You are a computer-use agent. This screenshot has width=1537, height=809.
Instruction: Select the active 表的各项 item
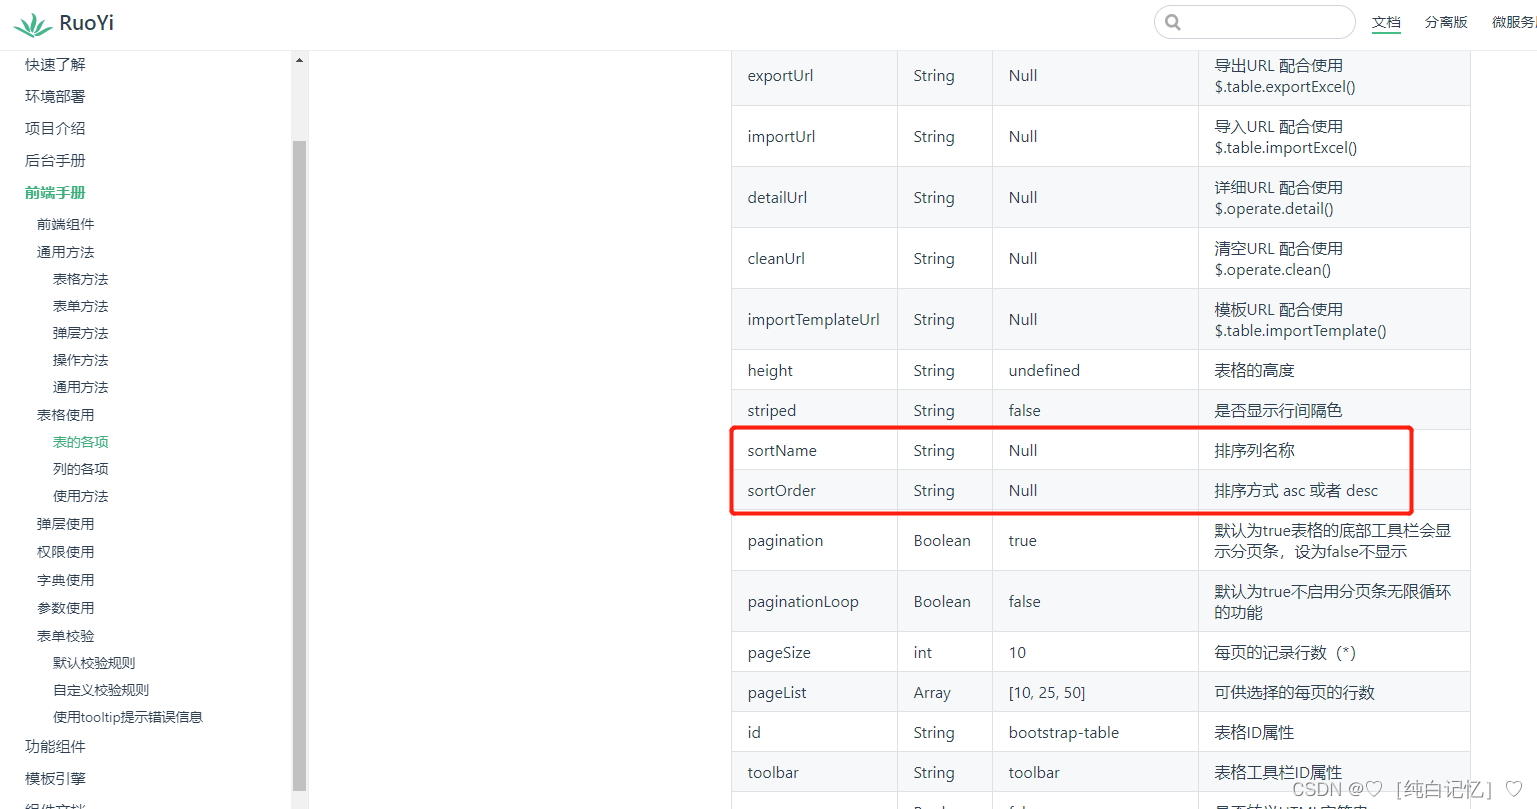click(x=80, y=442)
